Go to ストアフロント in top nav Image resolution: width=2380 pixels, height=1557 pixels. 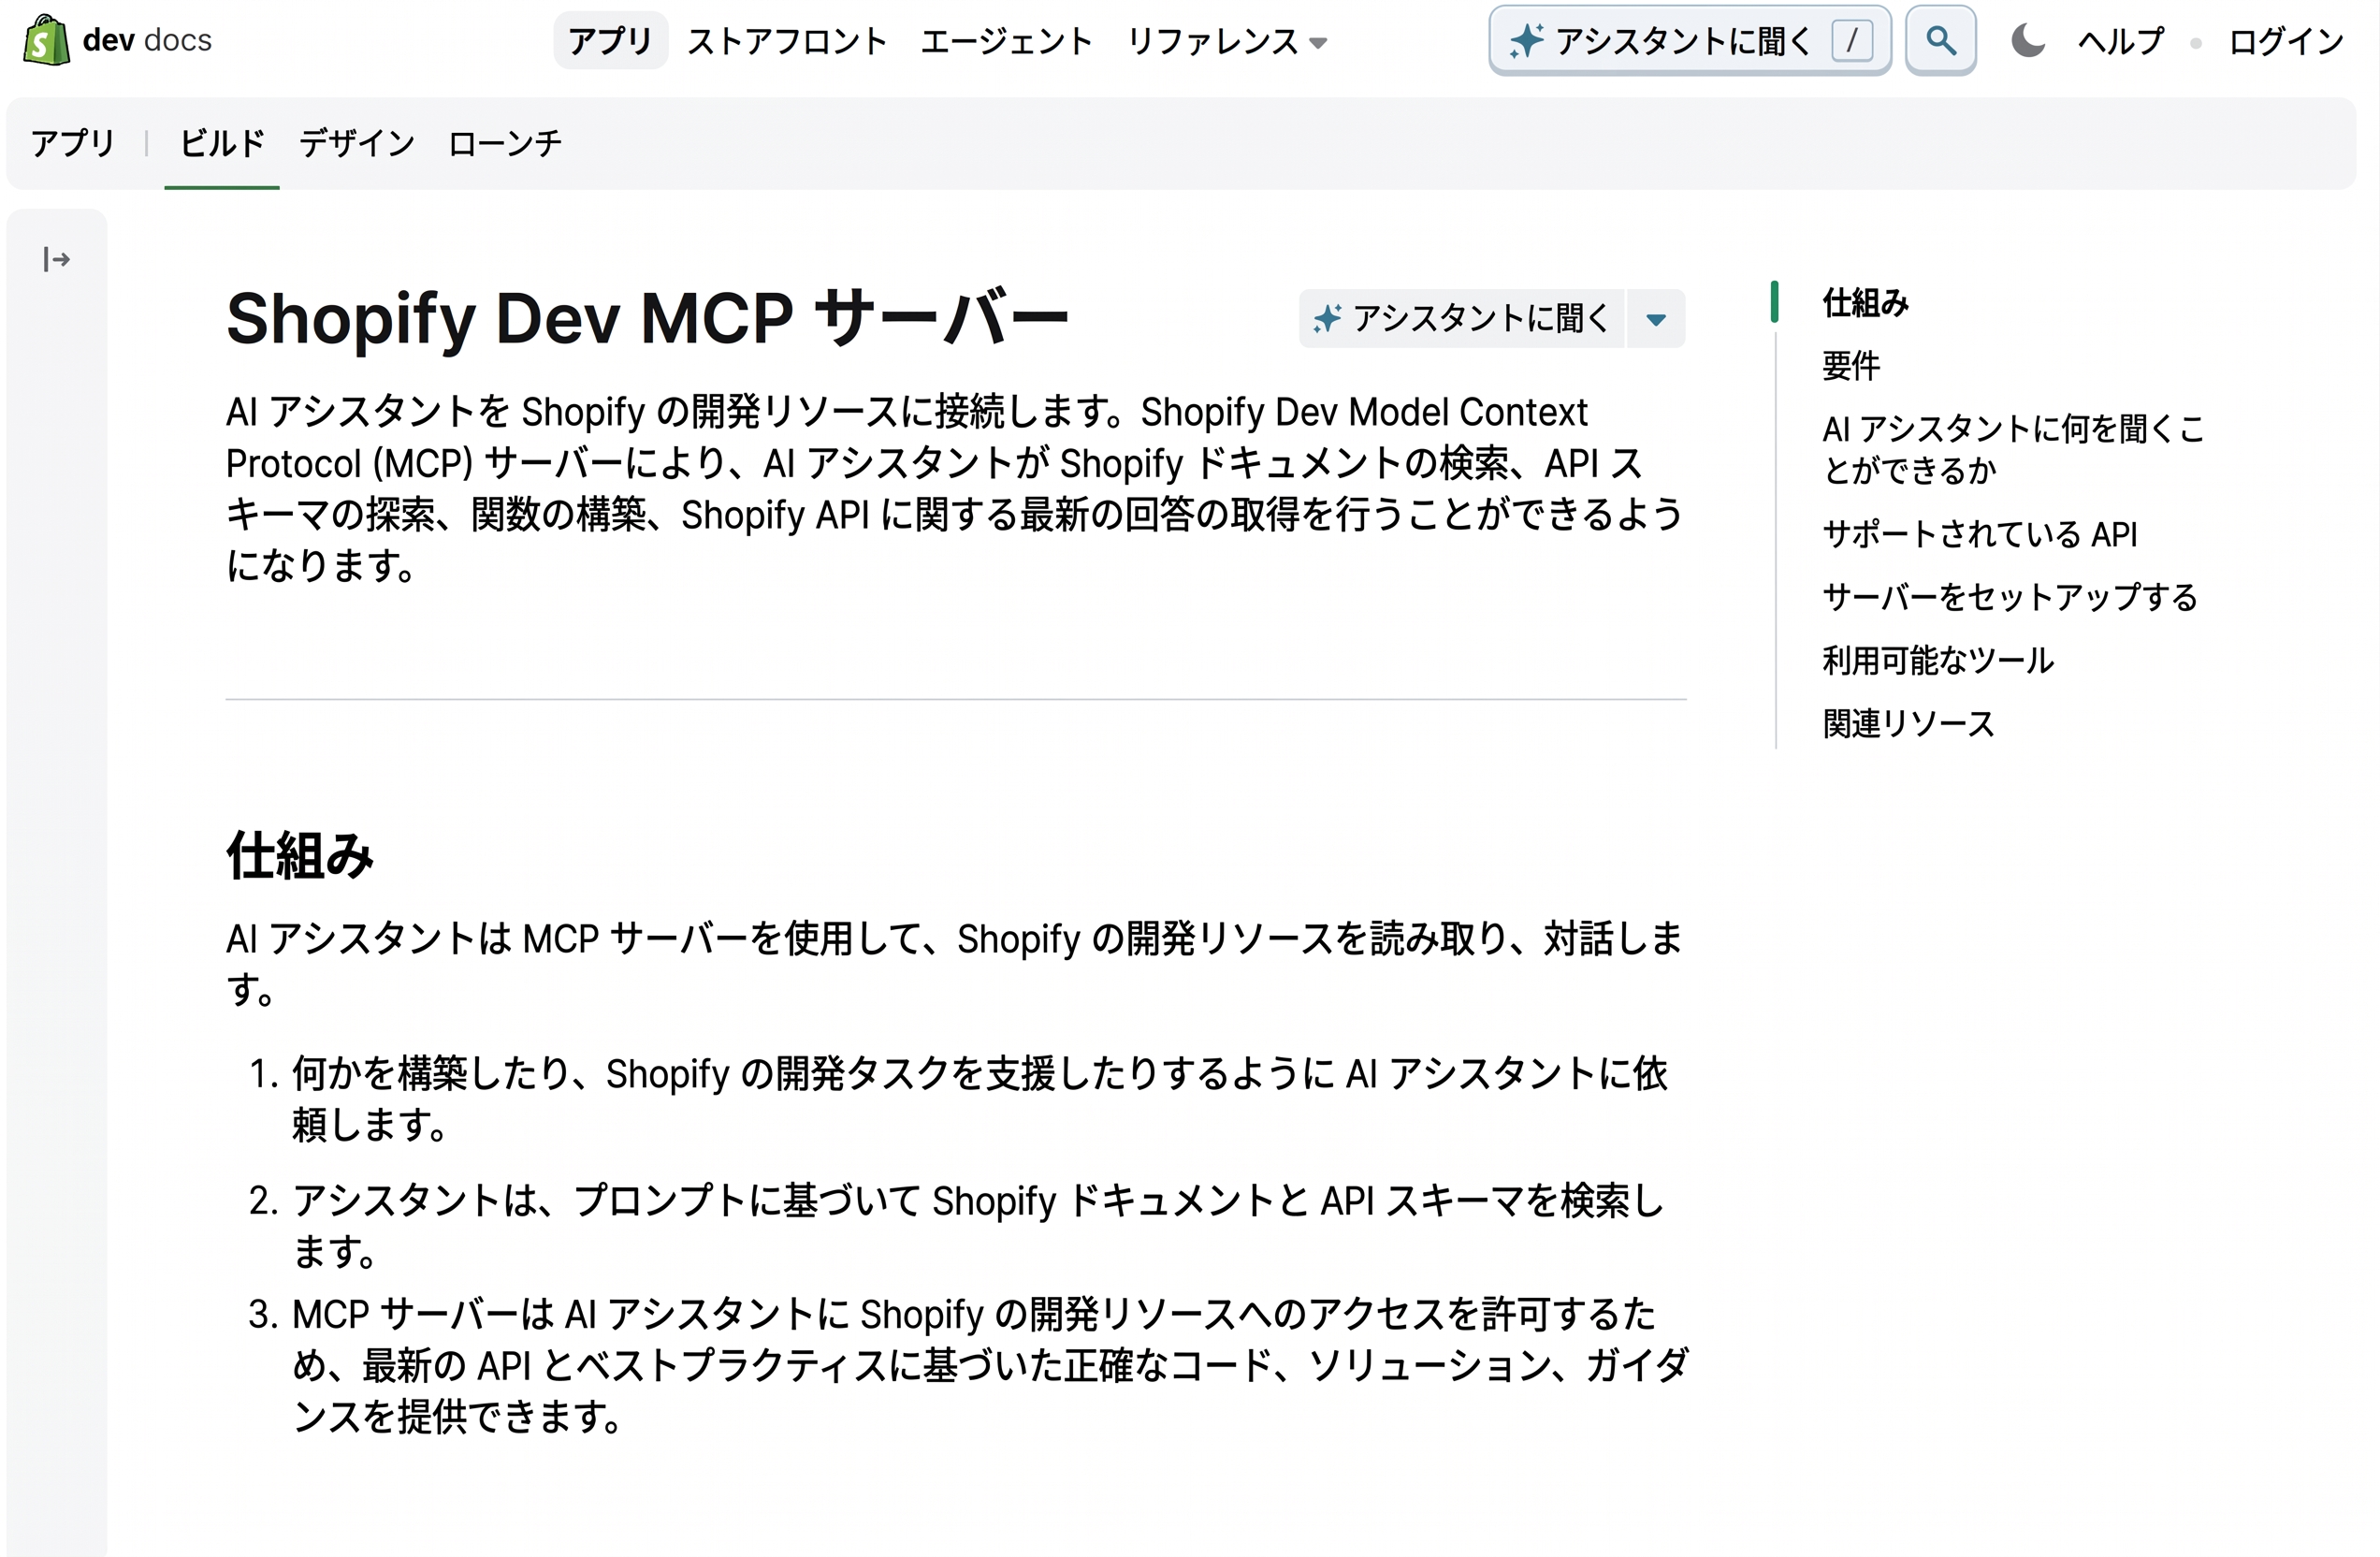coord(787,41)
